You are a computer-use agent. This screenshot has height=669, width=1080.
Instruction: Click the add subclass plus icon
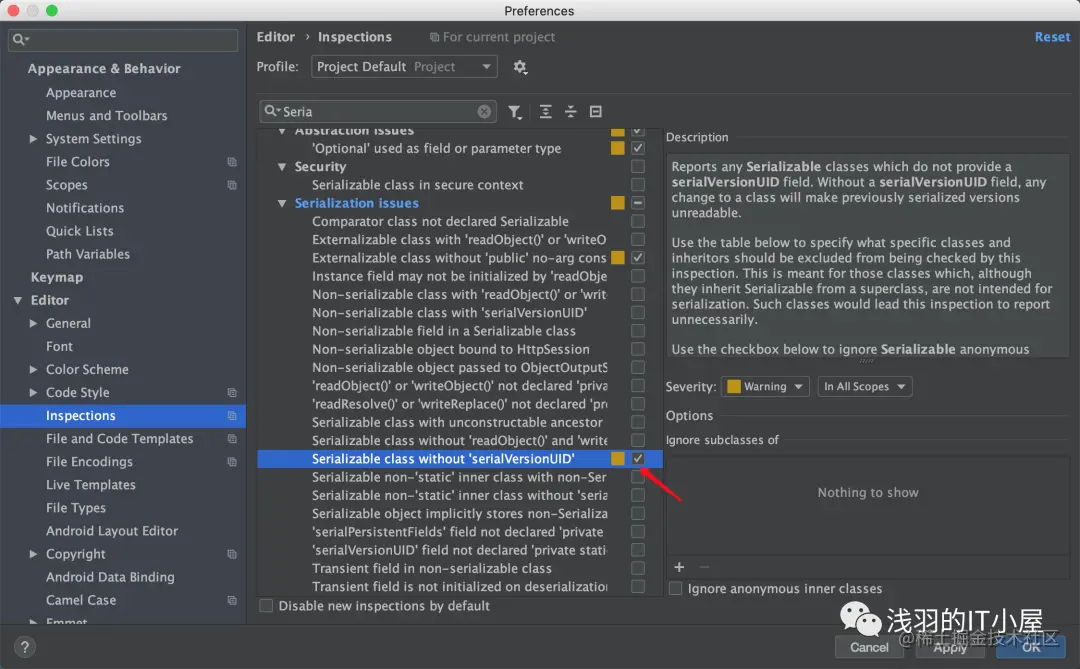(x=679, y=567)
